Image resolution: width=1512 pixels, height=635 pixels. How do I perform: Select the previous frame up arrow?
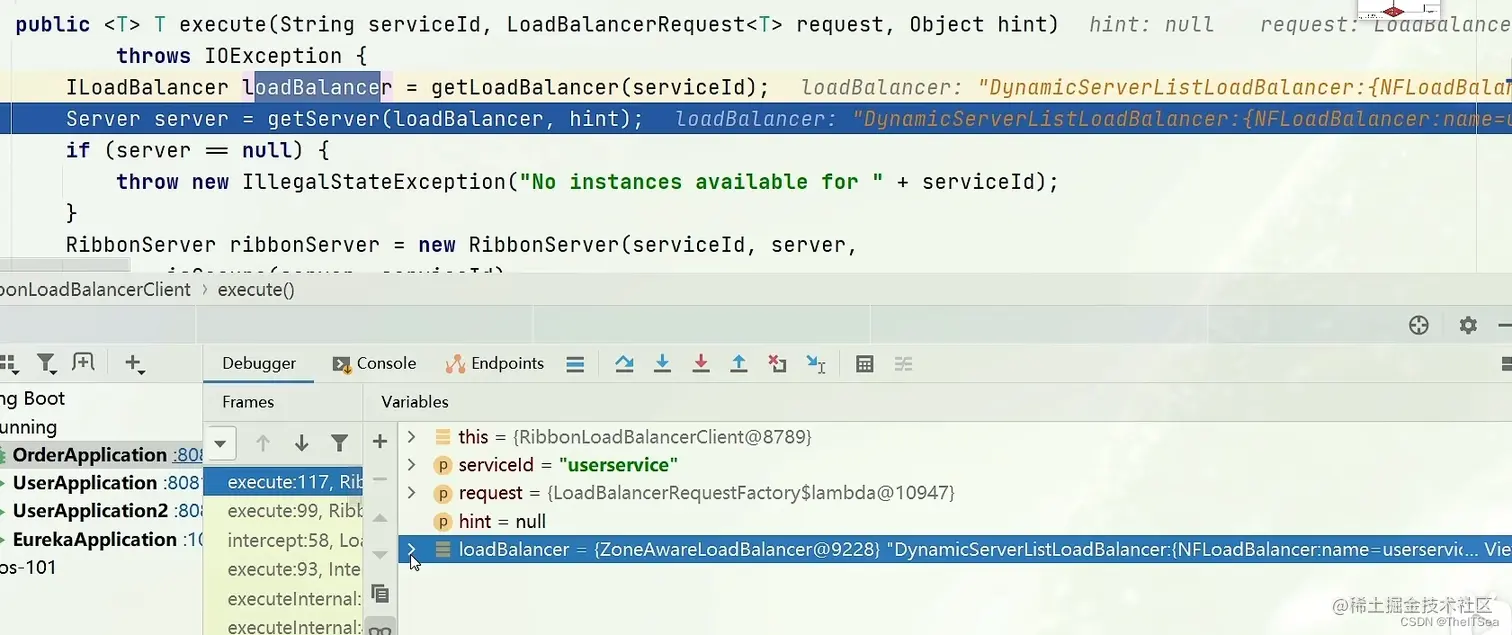pos(263,443)
